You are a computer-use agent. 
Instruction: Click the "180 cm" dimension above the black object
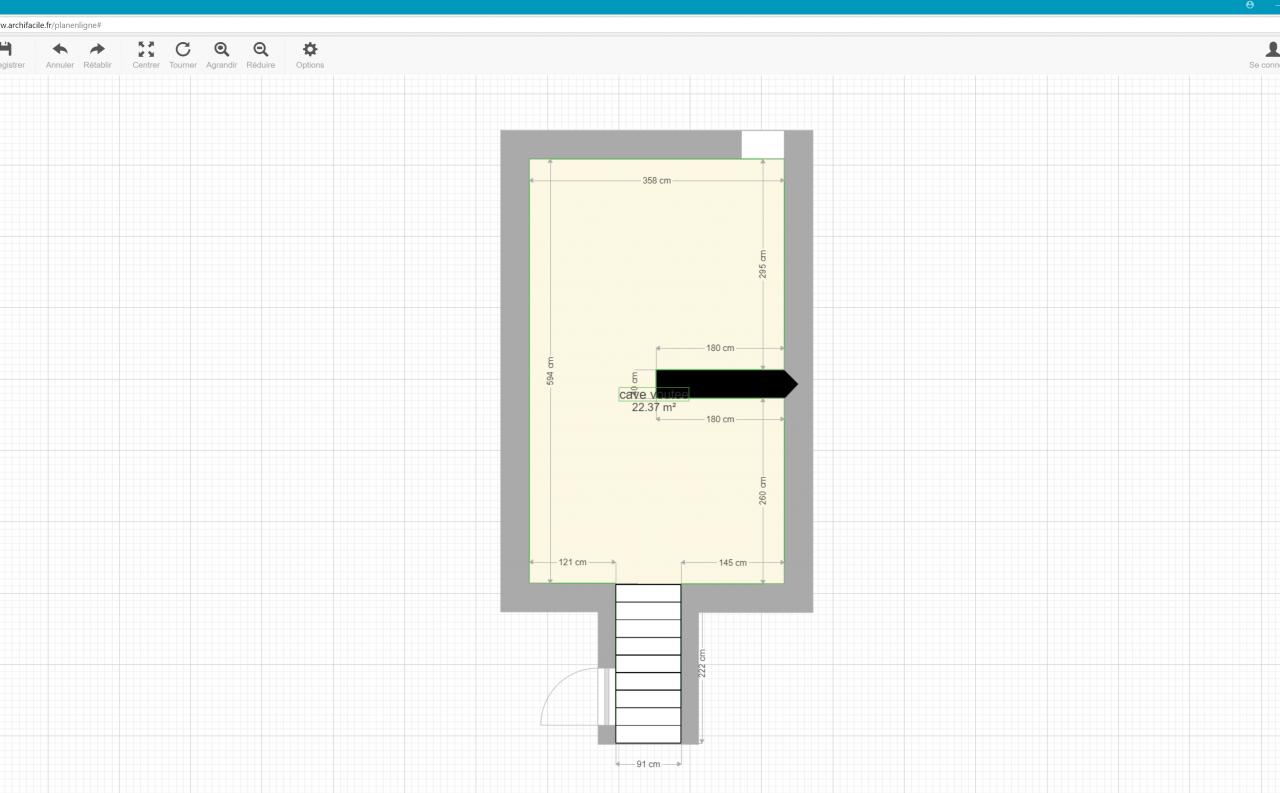click(720, 348)
